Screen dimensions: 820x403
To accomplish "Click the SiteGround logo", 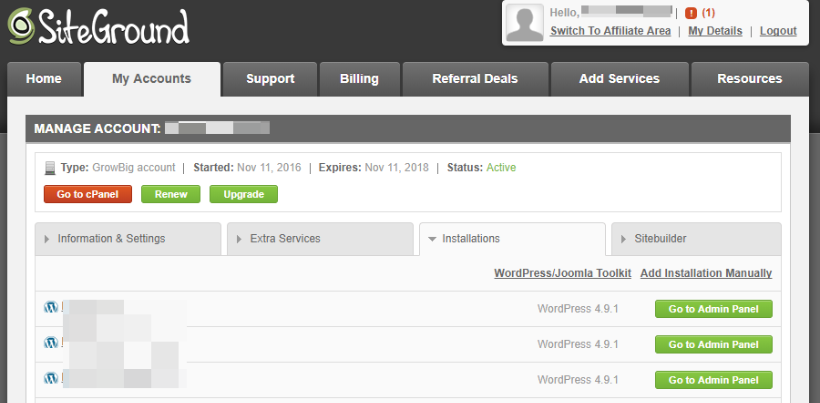I will point(98,26).
